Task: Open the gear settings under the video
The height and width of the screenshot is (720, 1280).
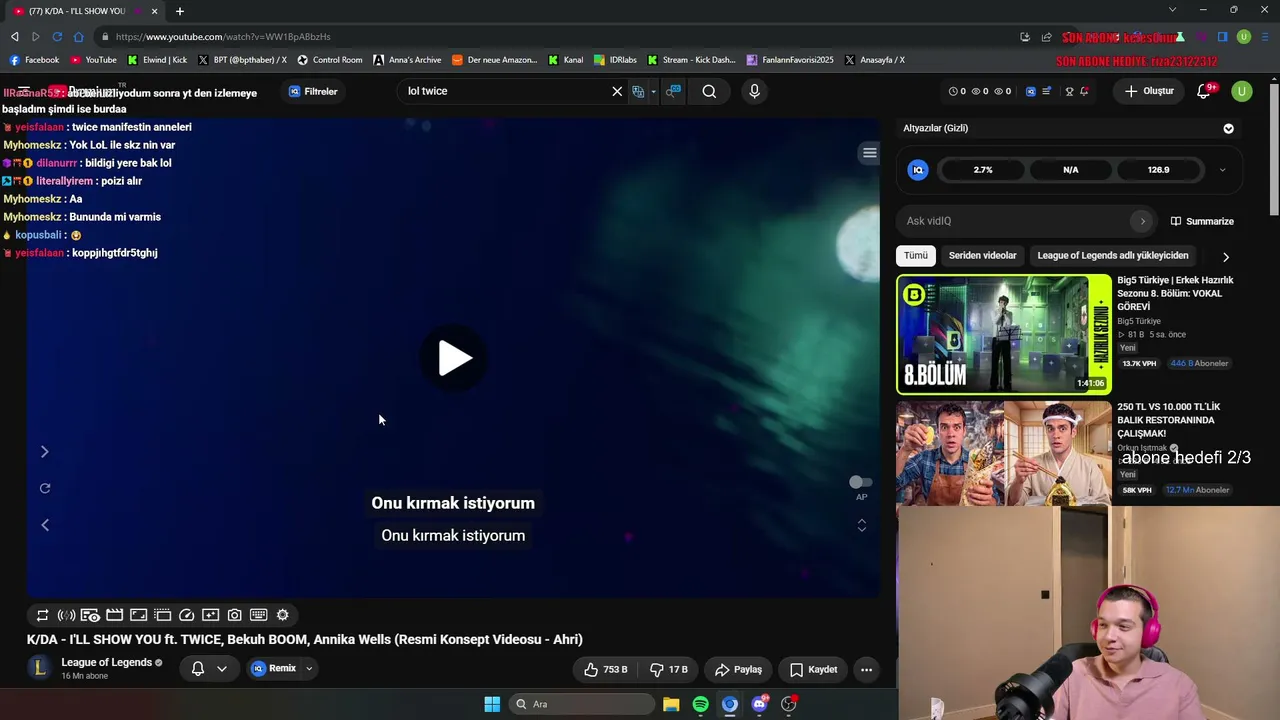Action: [x=282, y=615]
